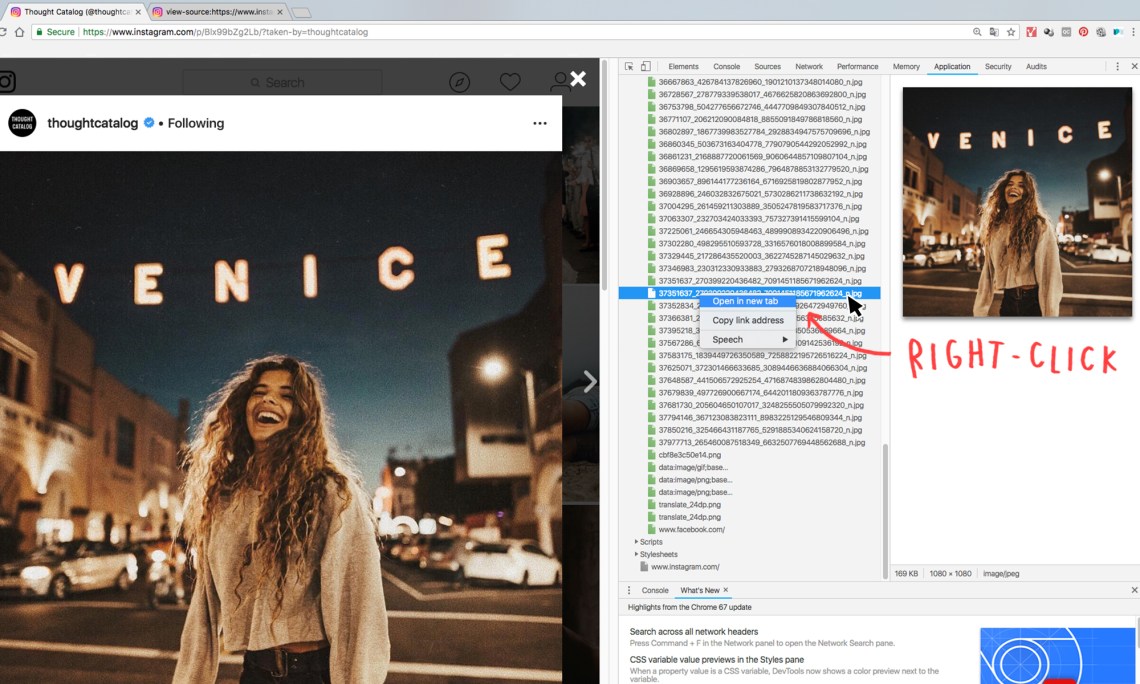Viewport: 1140px width, 684px height.
Task: Click the resource list vertical scrollbar
Action: tap(885, 511)
